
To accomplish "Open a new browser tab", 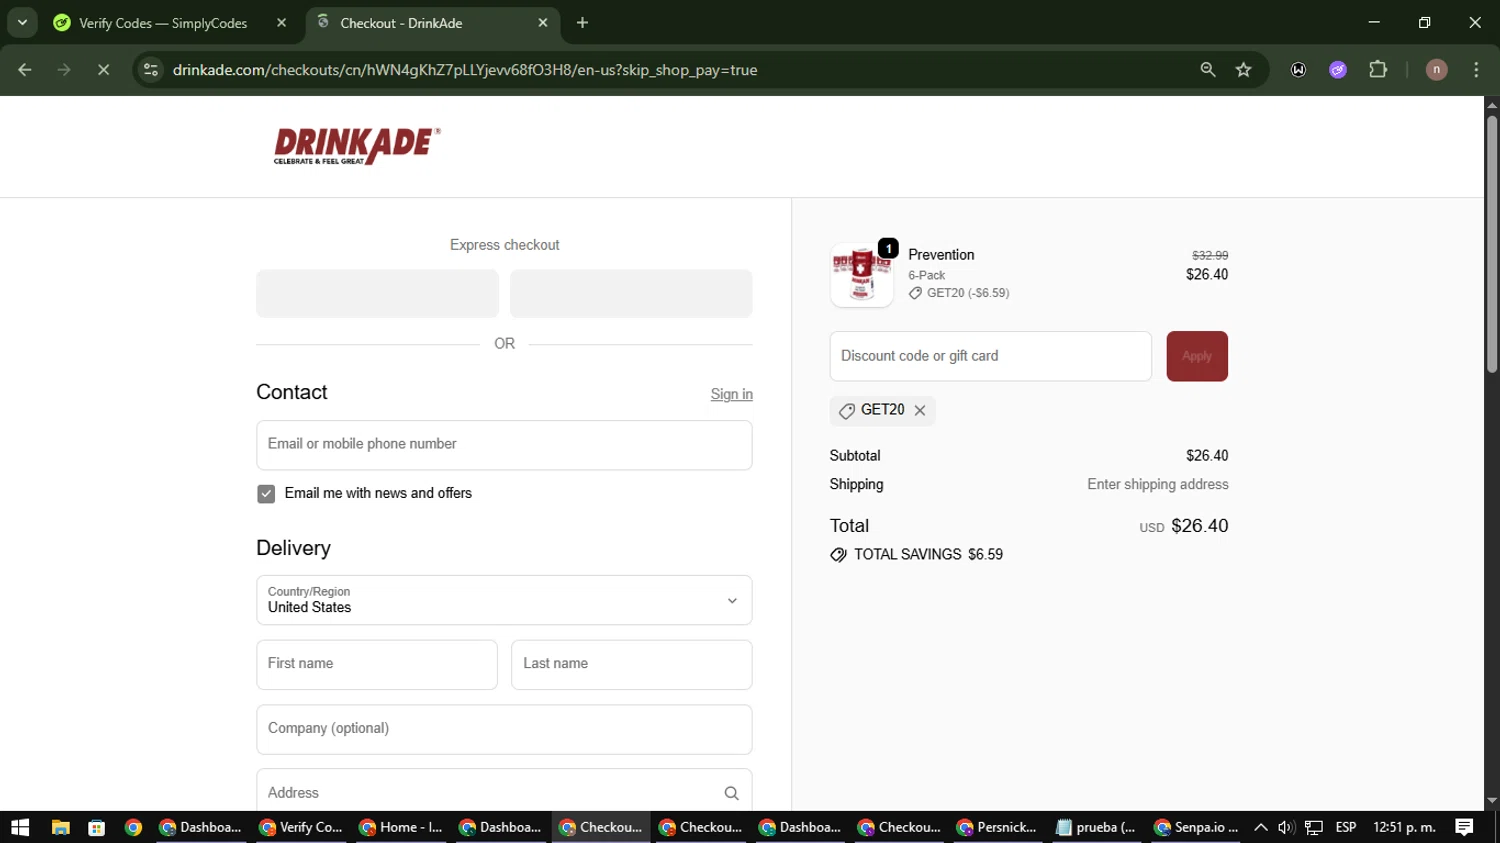I will coord(583,23).
